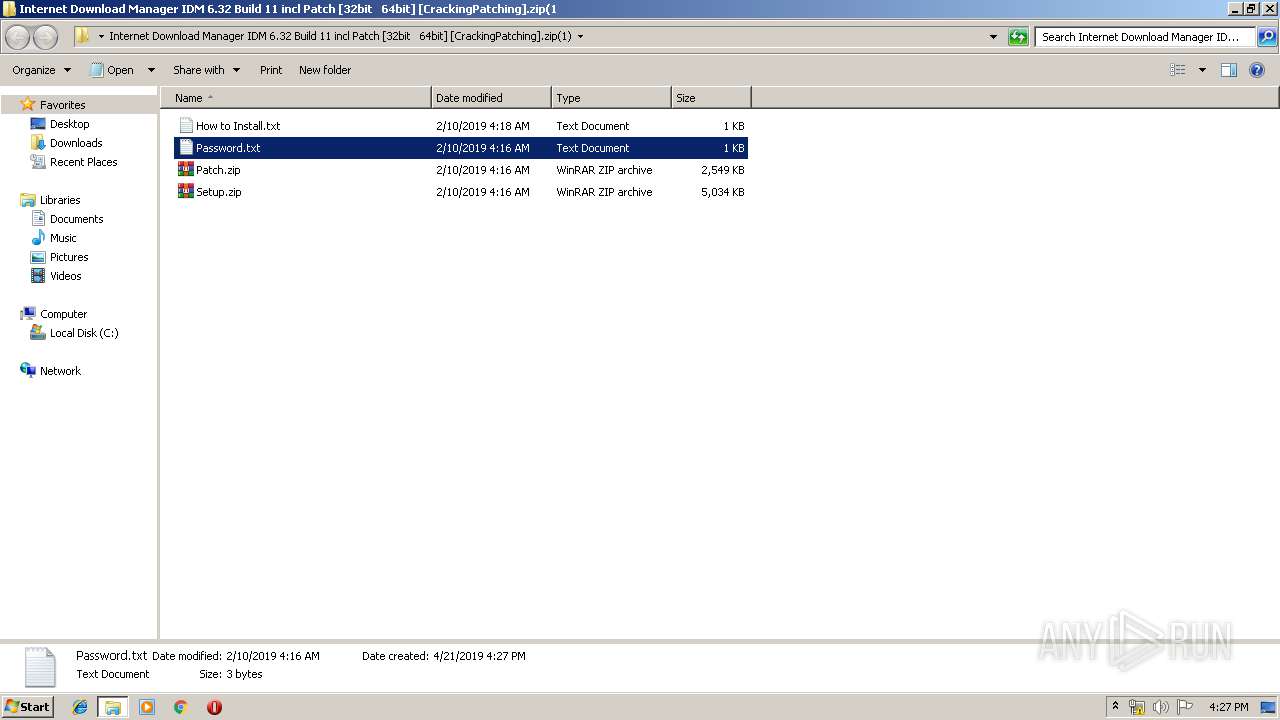
Task: Open Recent Places in Favorites
Action: pos(83,162)
